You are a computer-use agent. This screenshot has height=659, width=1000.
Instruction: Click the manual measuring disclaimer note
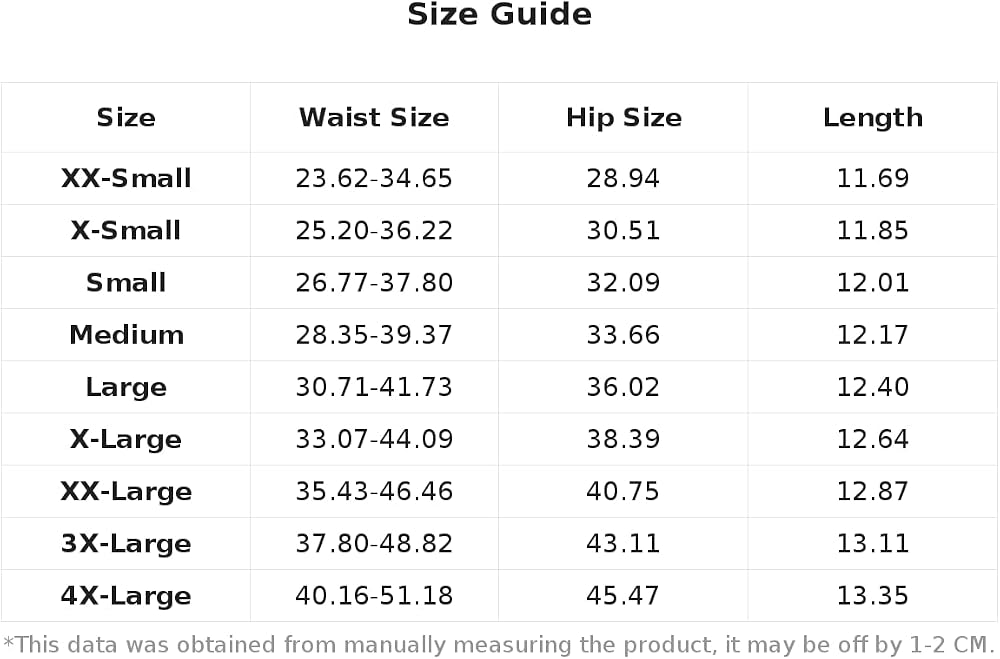pos(499,645)
